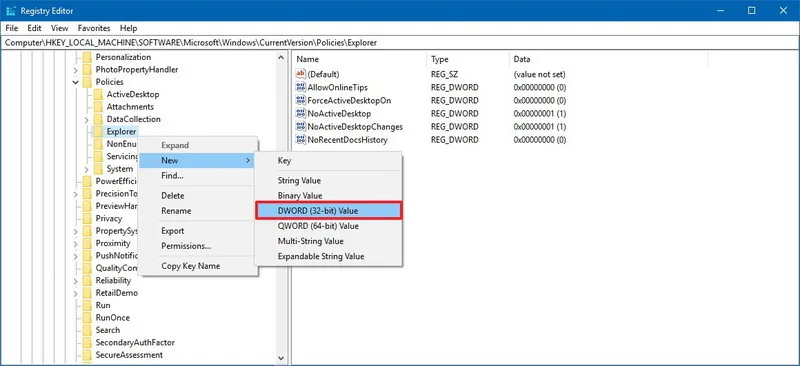Viewport: 800px width, 366px height.
Task: Click the Attachments folder icon
Action: pyautogui.click(x=98, y=107)
